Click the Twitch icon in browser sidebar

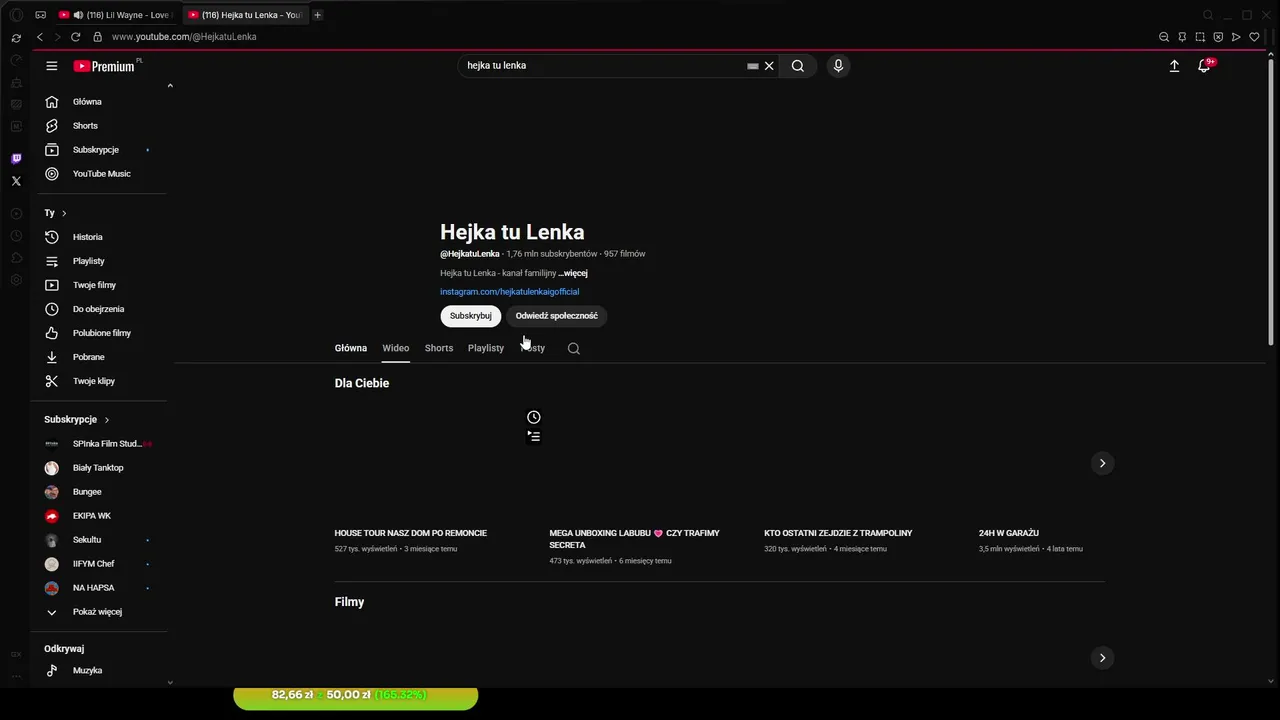[x=16, y=159]
